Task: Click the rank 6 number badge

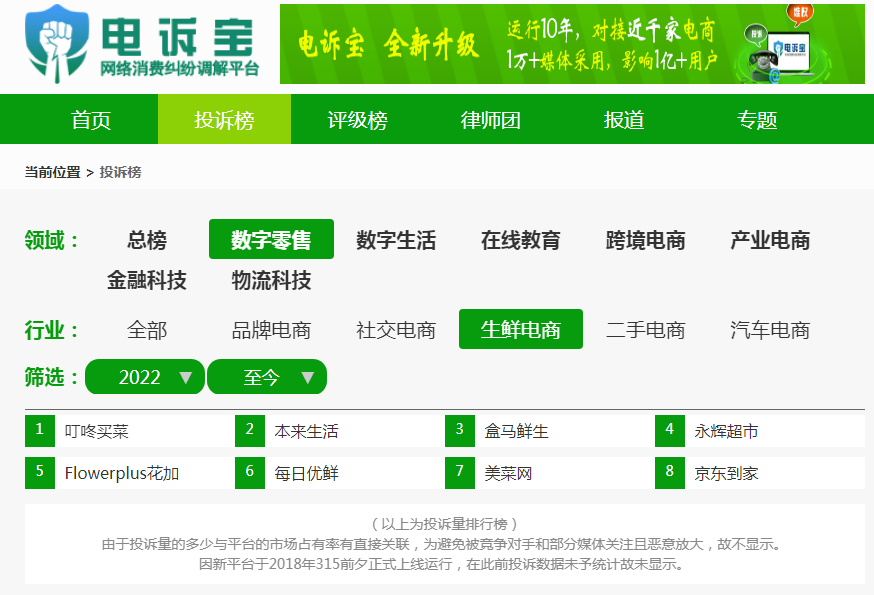Action: (250, 473)
